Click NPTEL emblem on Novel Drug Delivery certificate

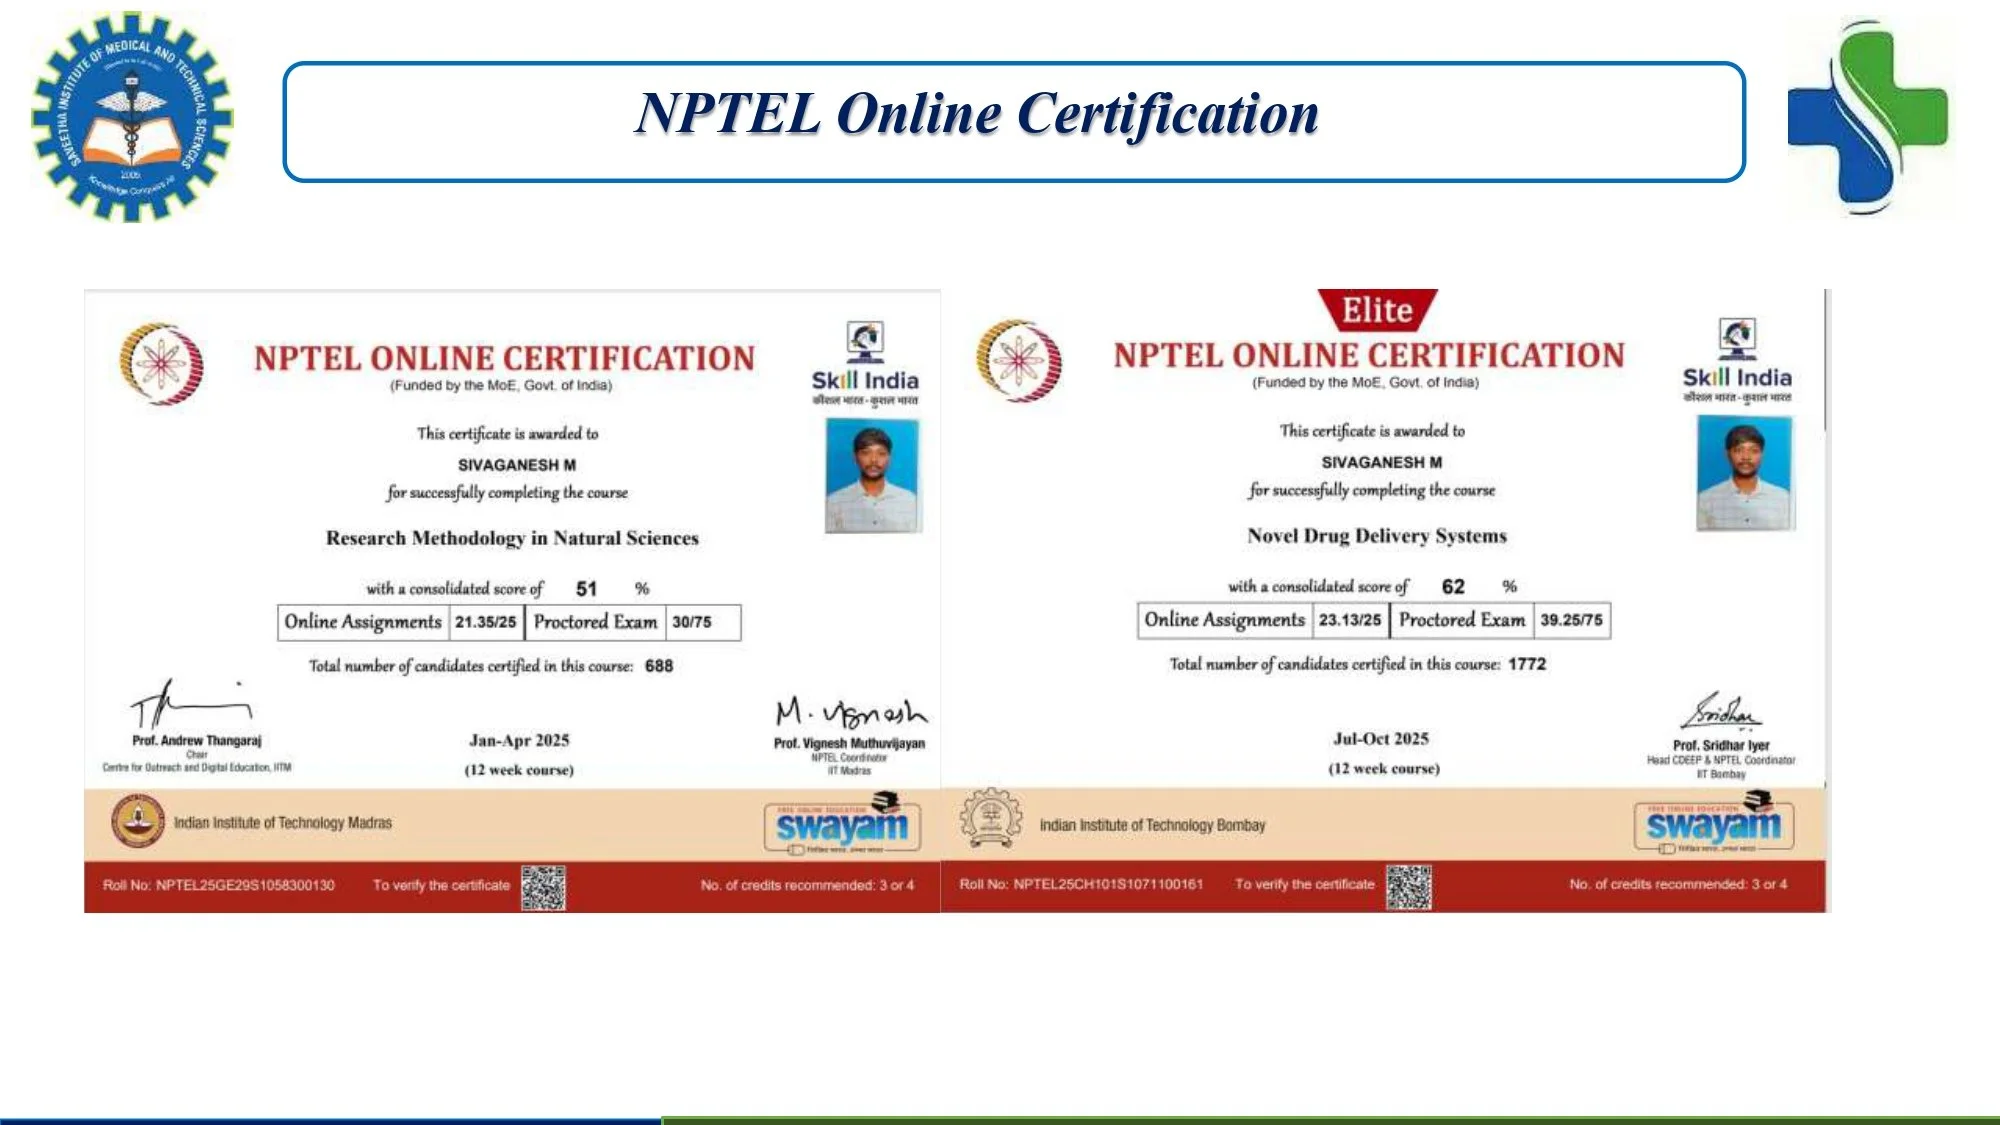pyautogui.click(x=1018, y=360)
